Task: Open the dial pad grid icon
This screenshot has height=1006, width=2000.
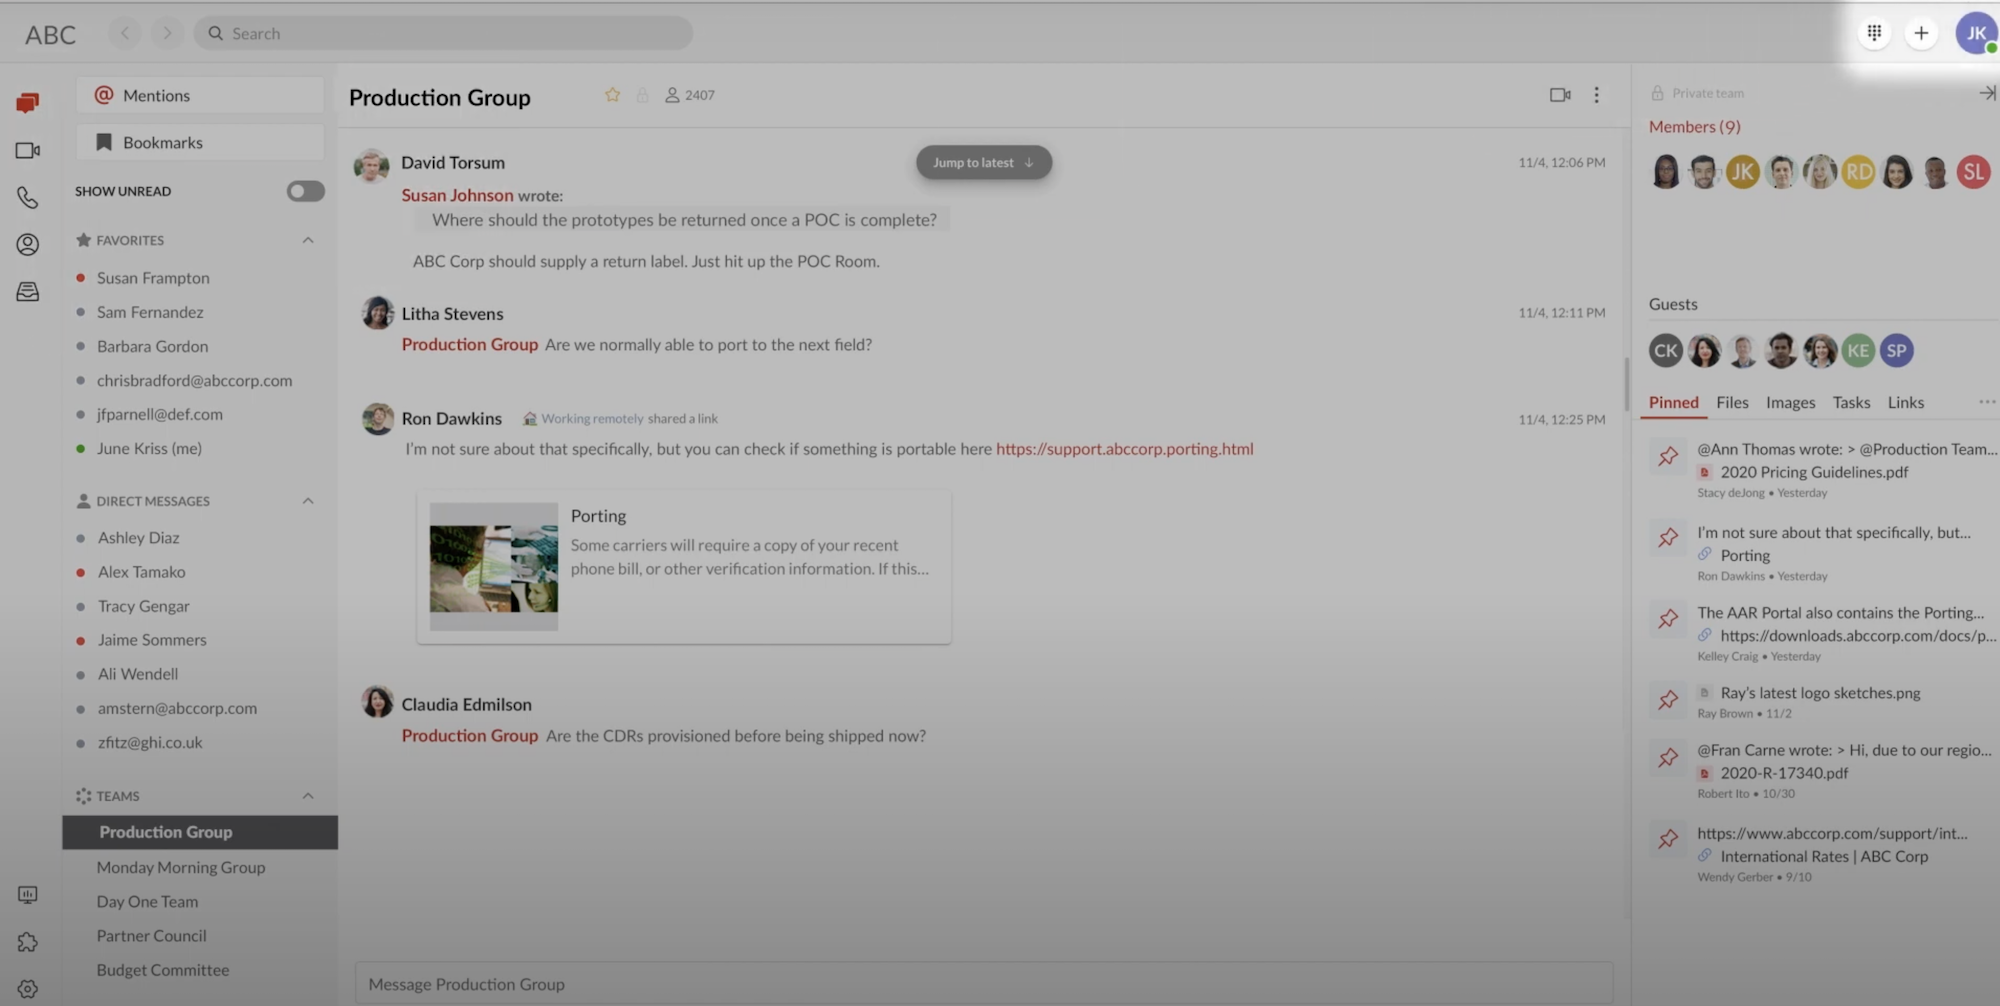Action: tap(1875, 33)
